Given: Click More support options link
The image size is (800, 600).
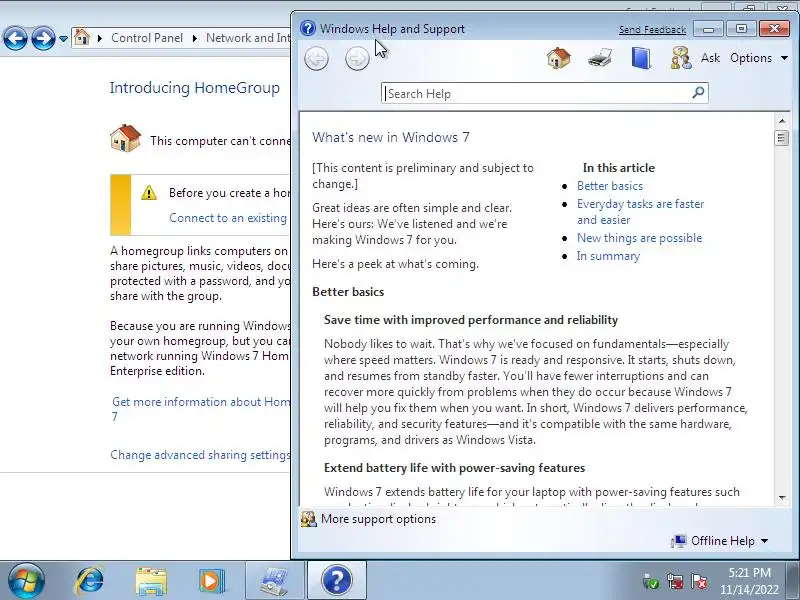Looking at the screenshot, I should tap(378, 519).
